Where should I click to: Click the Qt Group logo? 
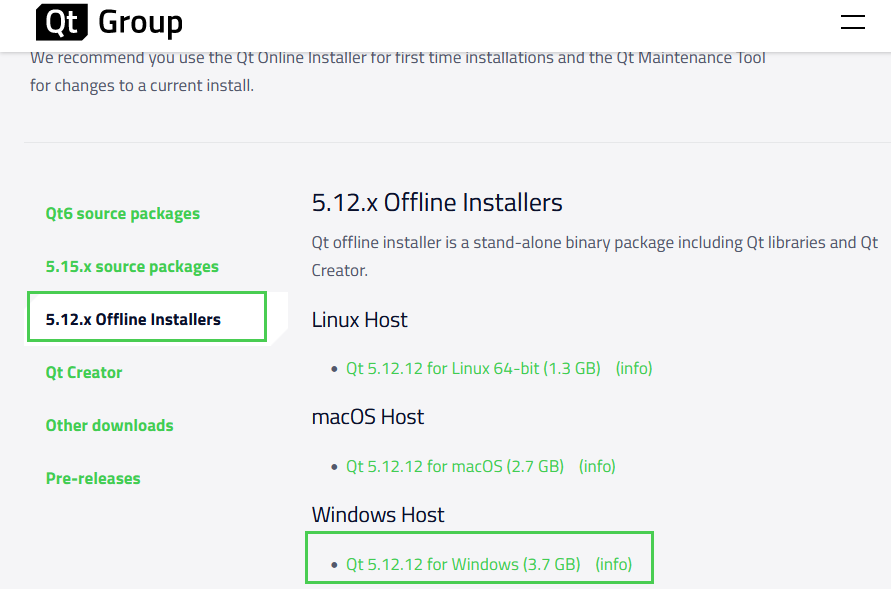(x=109, y=22)
